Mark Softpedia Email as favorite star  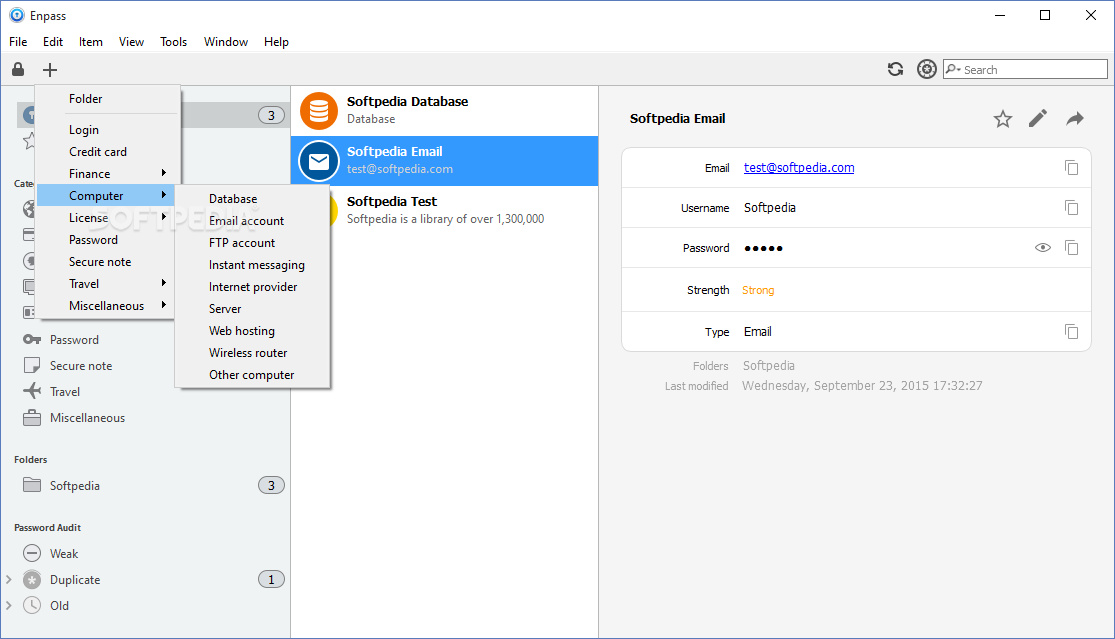click(x=1003, y=119)
